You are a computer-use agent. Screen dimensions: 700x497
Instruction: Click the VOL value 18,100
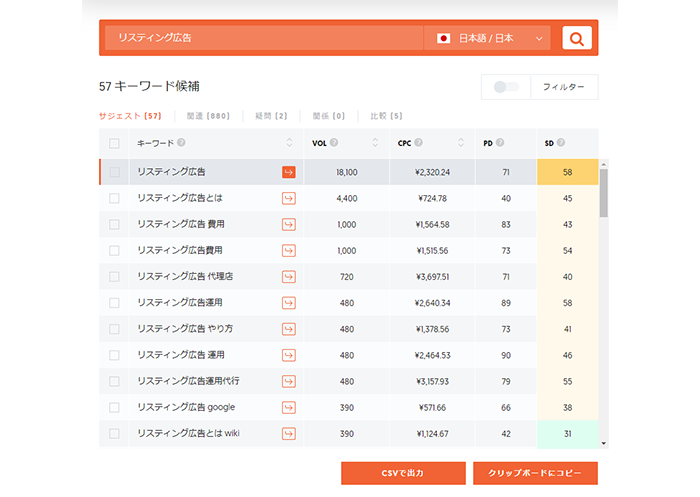tap(347, 172)
